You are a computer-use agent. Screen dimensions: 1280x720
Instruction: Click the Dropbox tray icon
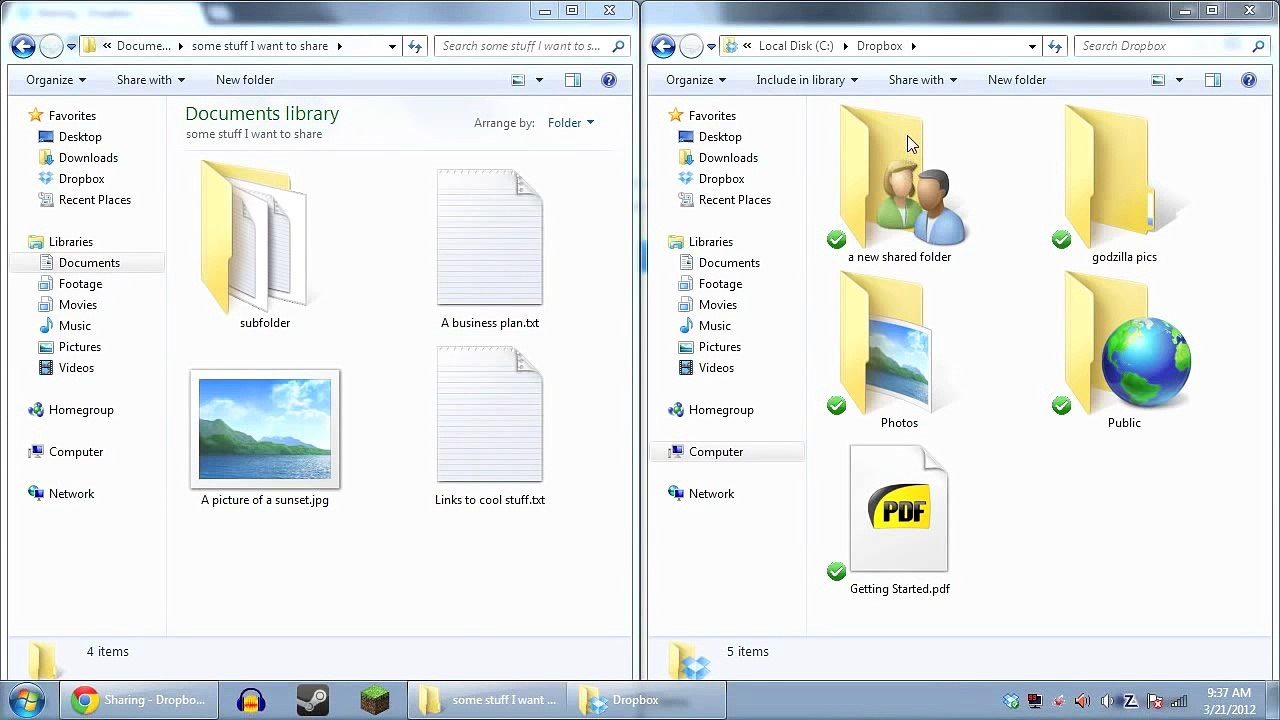click(1011, 701)
